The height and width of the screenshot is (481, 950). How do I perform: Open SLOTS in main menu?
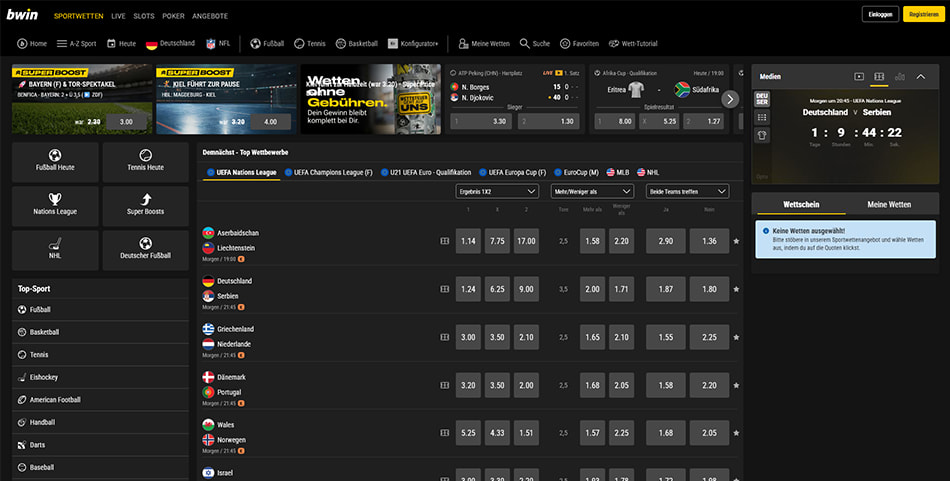144,16
